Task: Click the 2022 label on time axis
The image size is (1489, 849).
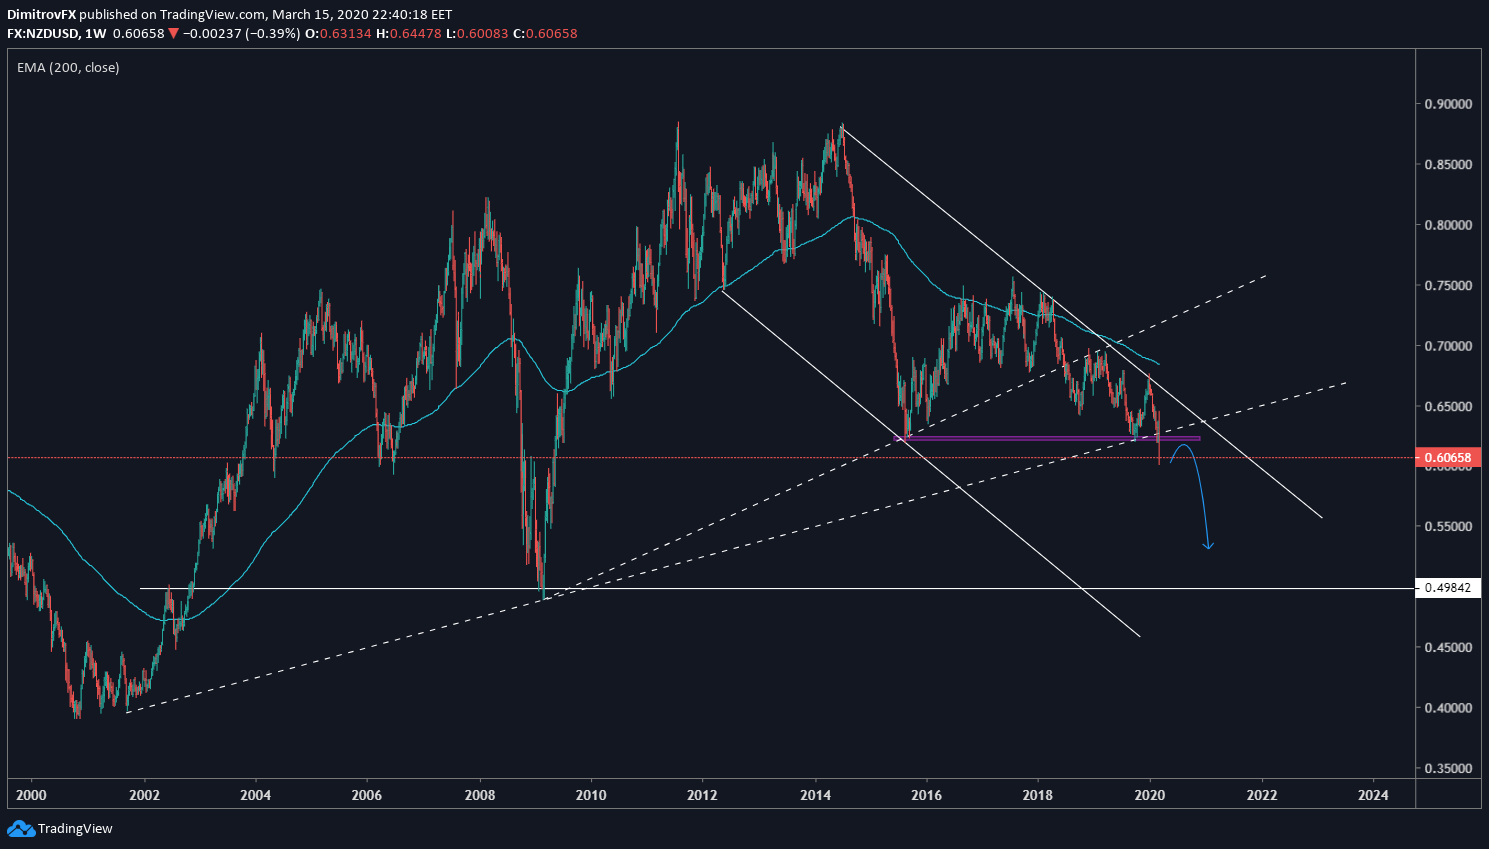Action: pos(1262,795)
